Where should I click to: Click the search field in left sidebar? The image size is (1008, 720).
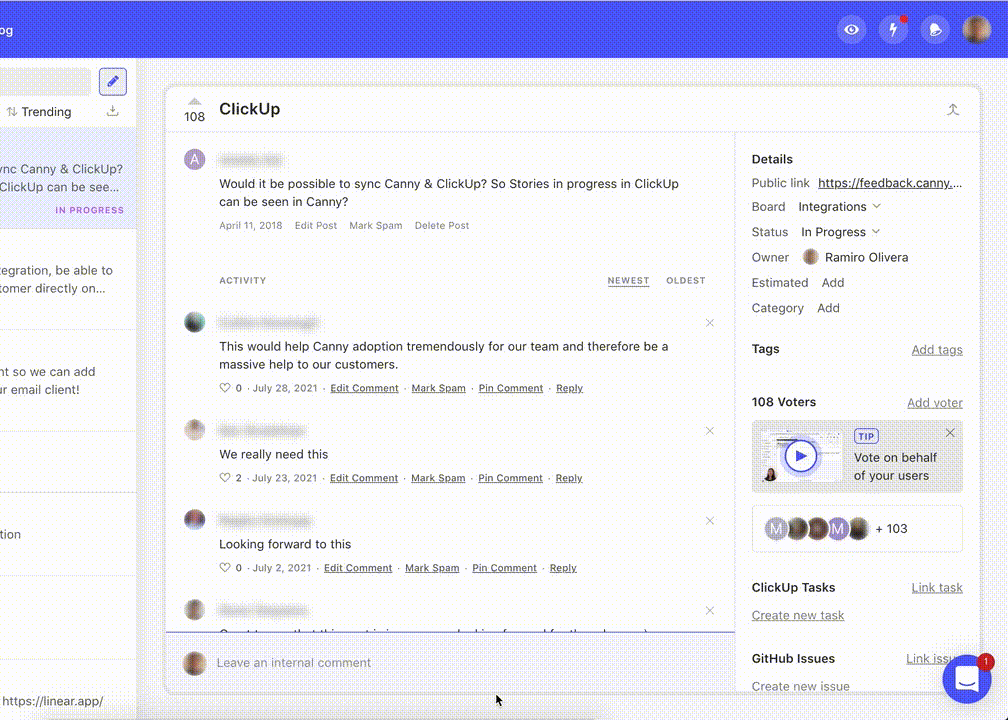45,82
